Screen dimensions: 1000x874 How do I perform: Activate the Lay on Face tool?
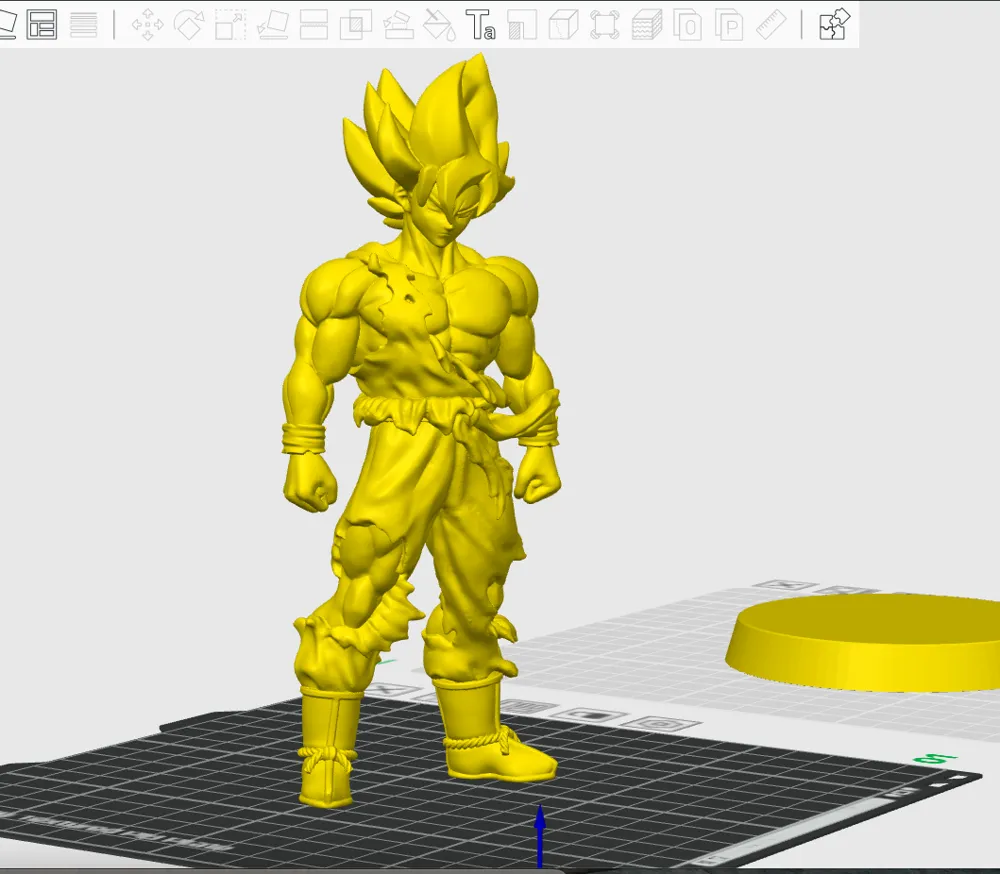[272, 25]
